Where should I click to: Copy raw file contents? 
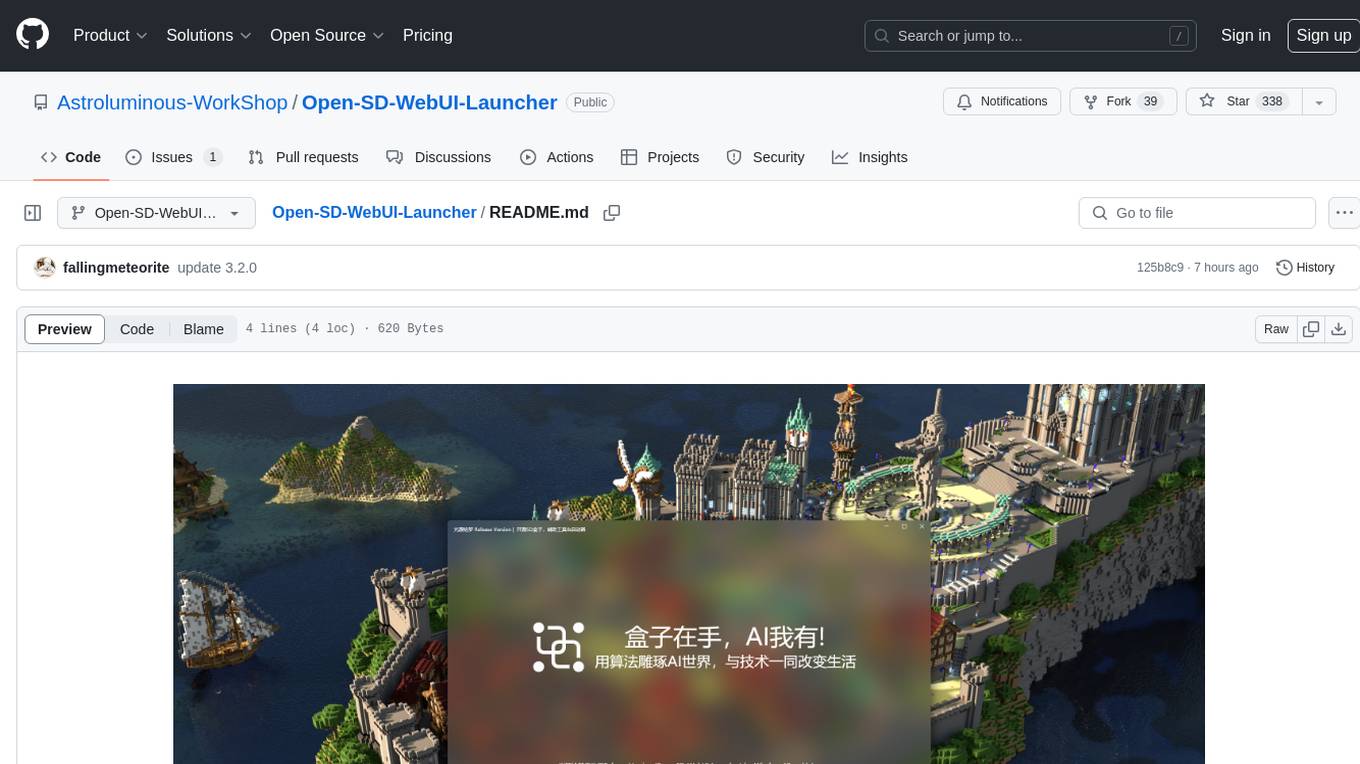(x=1311, y=329)
